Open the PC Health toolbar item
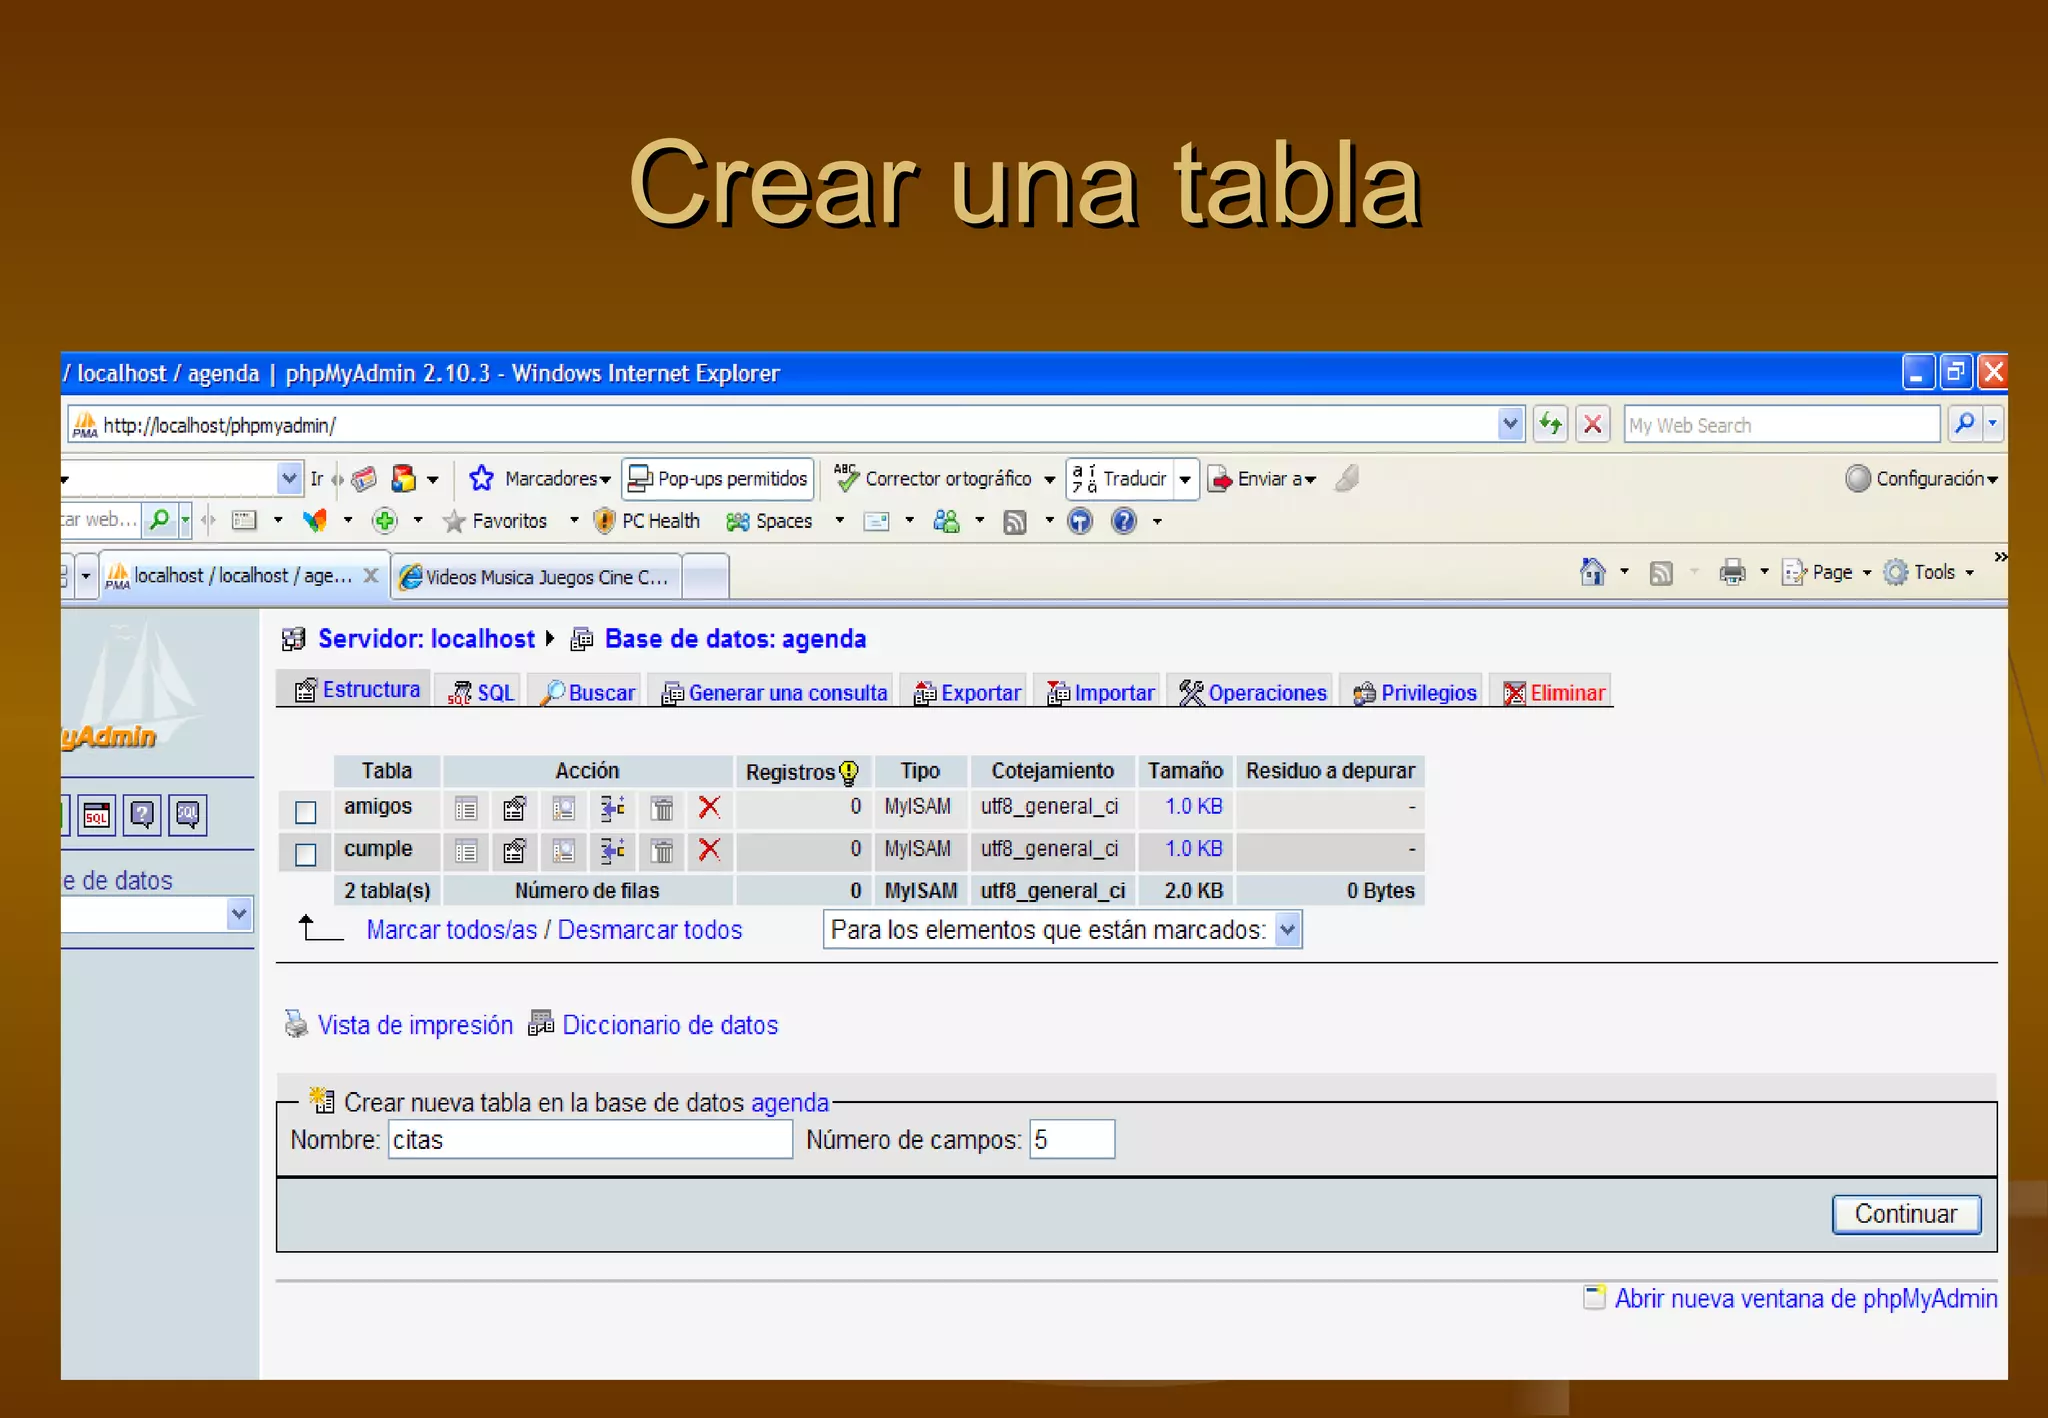The height and width of the screenshot is (1418, 2048). pyautogui.click(x=647, y=521)
